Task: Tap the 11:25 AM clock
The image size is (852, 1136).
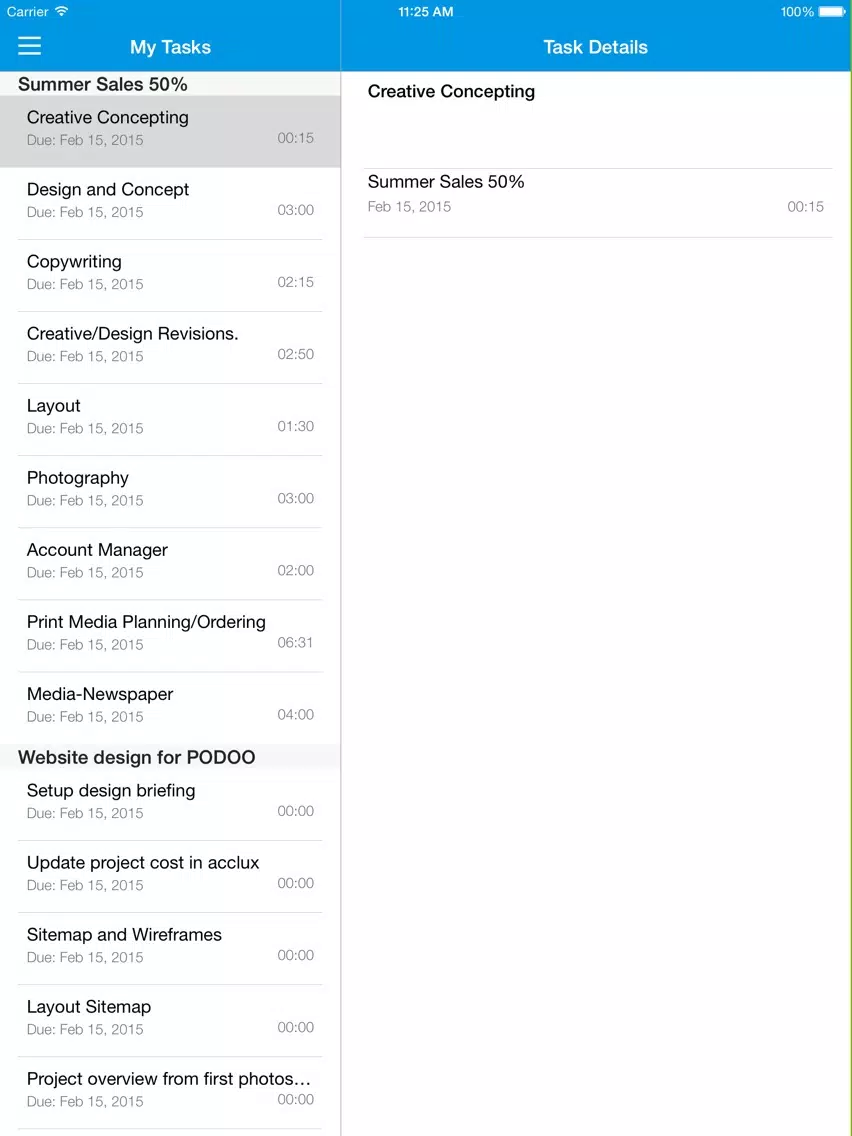Action: 425,12
